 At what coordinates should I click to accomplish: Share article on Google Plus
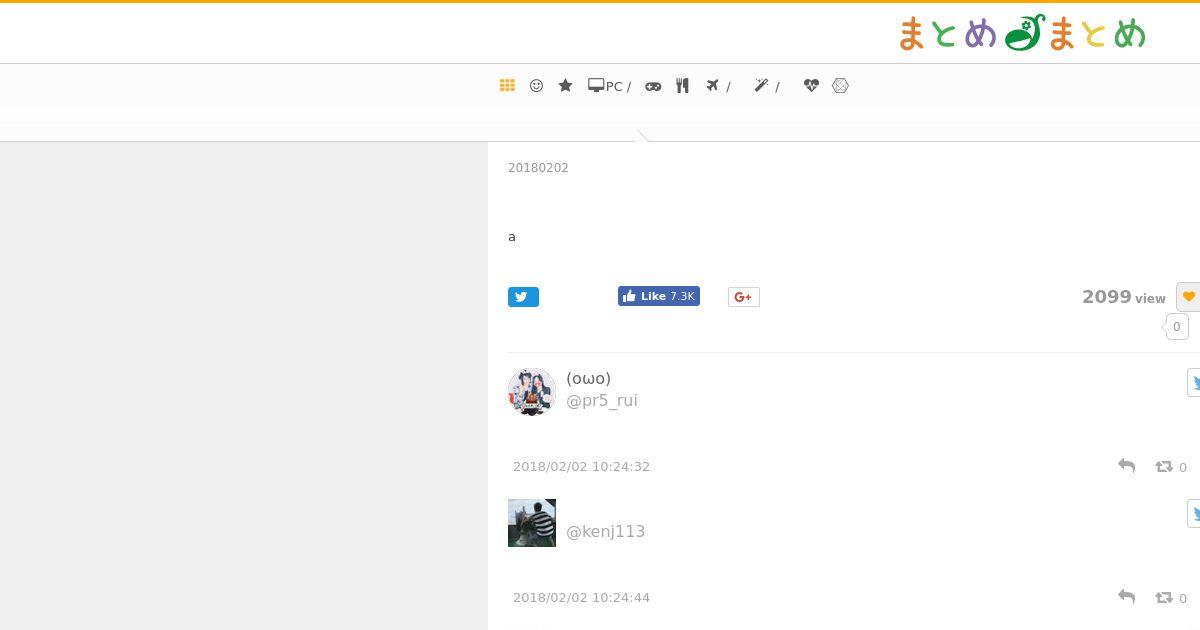743,297
